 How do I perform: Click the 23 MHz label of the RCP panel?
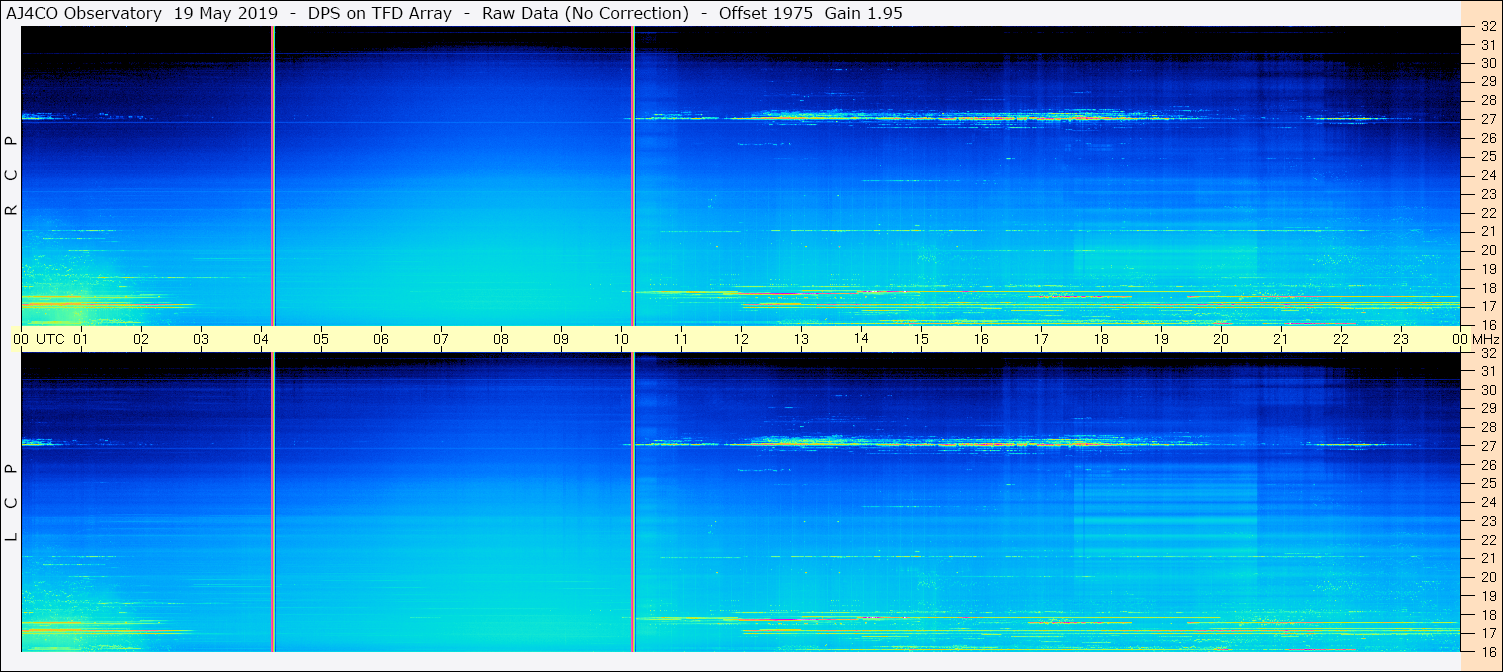click(1488, 194)
